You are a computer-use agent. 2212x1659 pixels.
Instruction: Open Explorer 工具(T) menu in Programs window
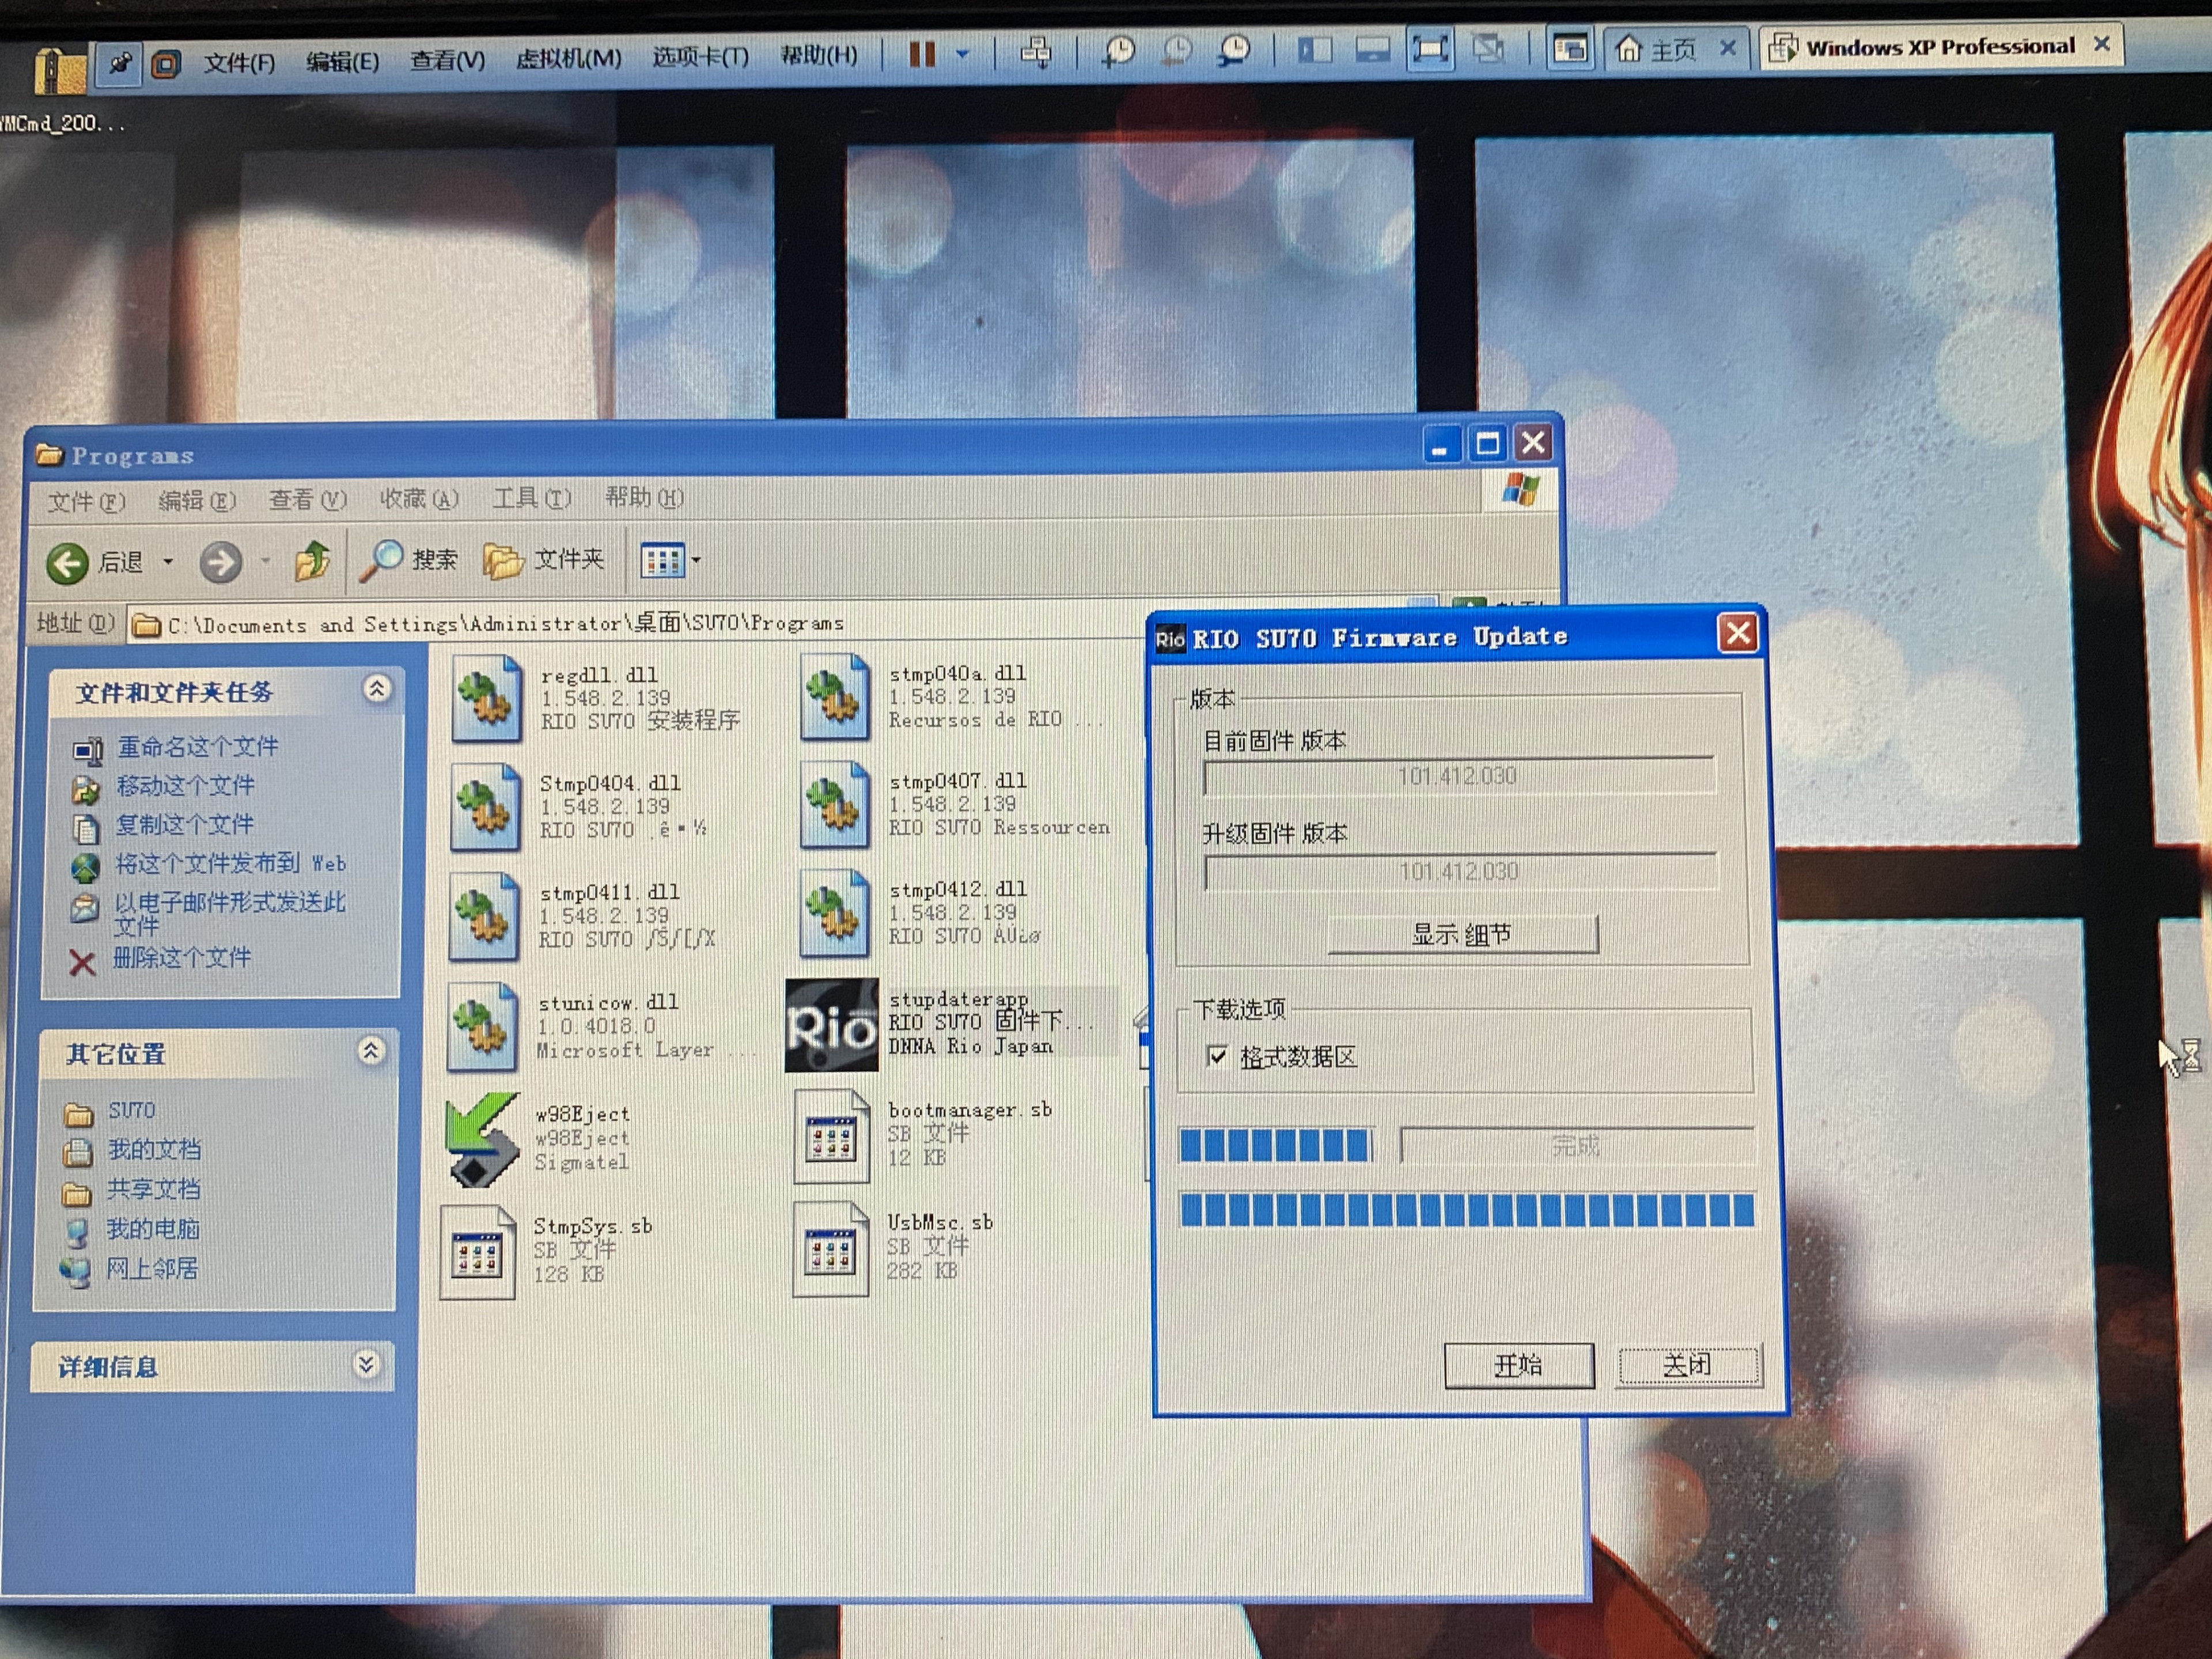(531, 498)
